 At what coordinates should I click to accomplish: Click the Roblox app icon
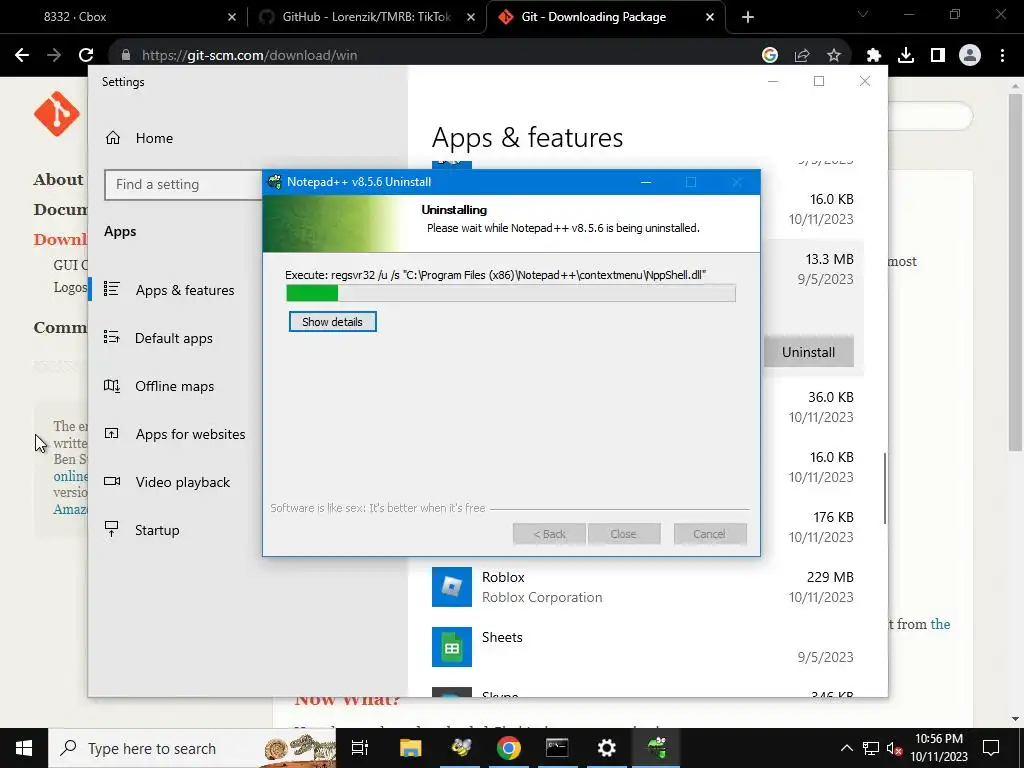[x=452, y=587]
